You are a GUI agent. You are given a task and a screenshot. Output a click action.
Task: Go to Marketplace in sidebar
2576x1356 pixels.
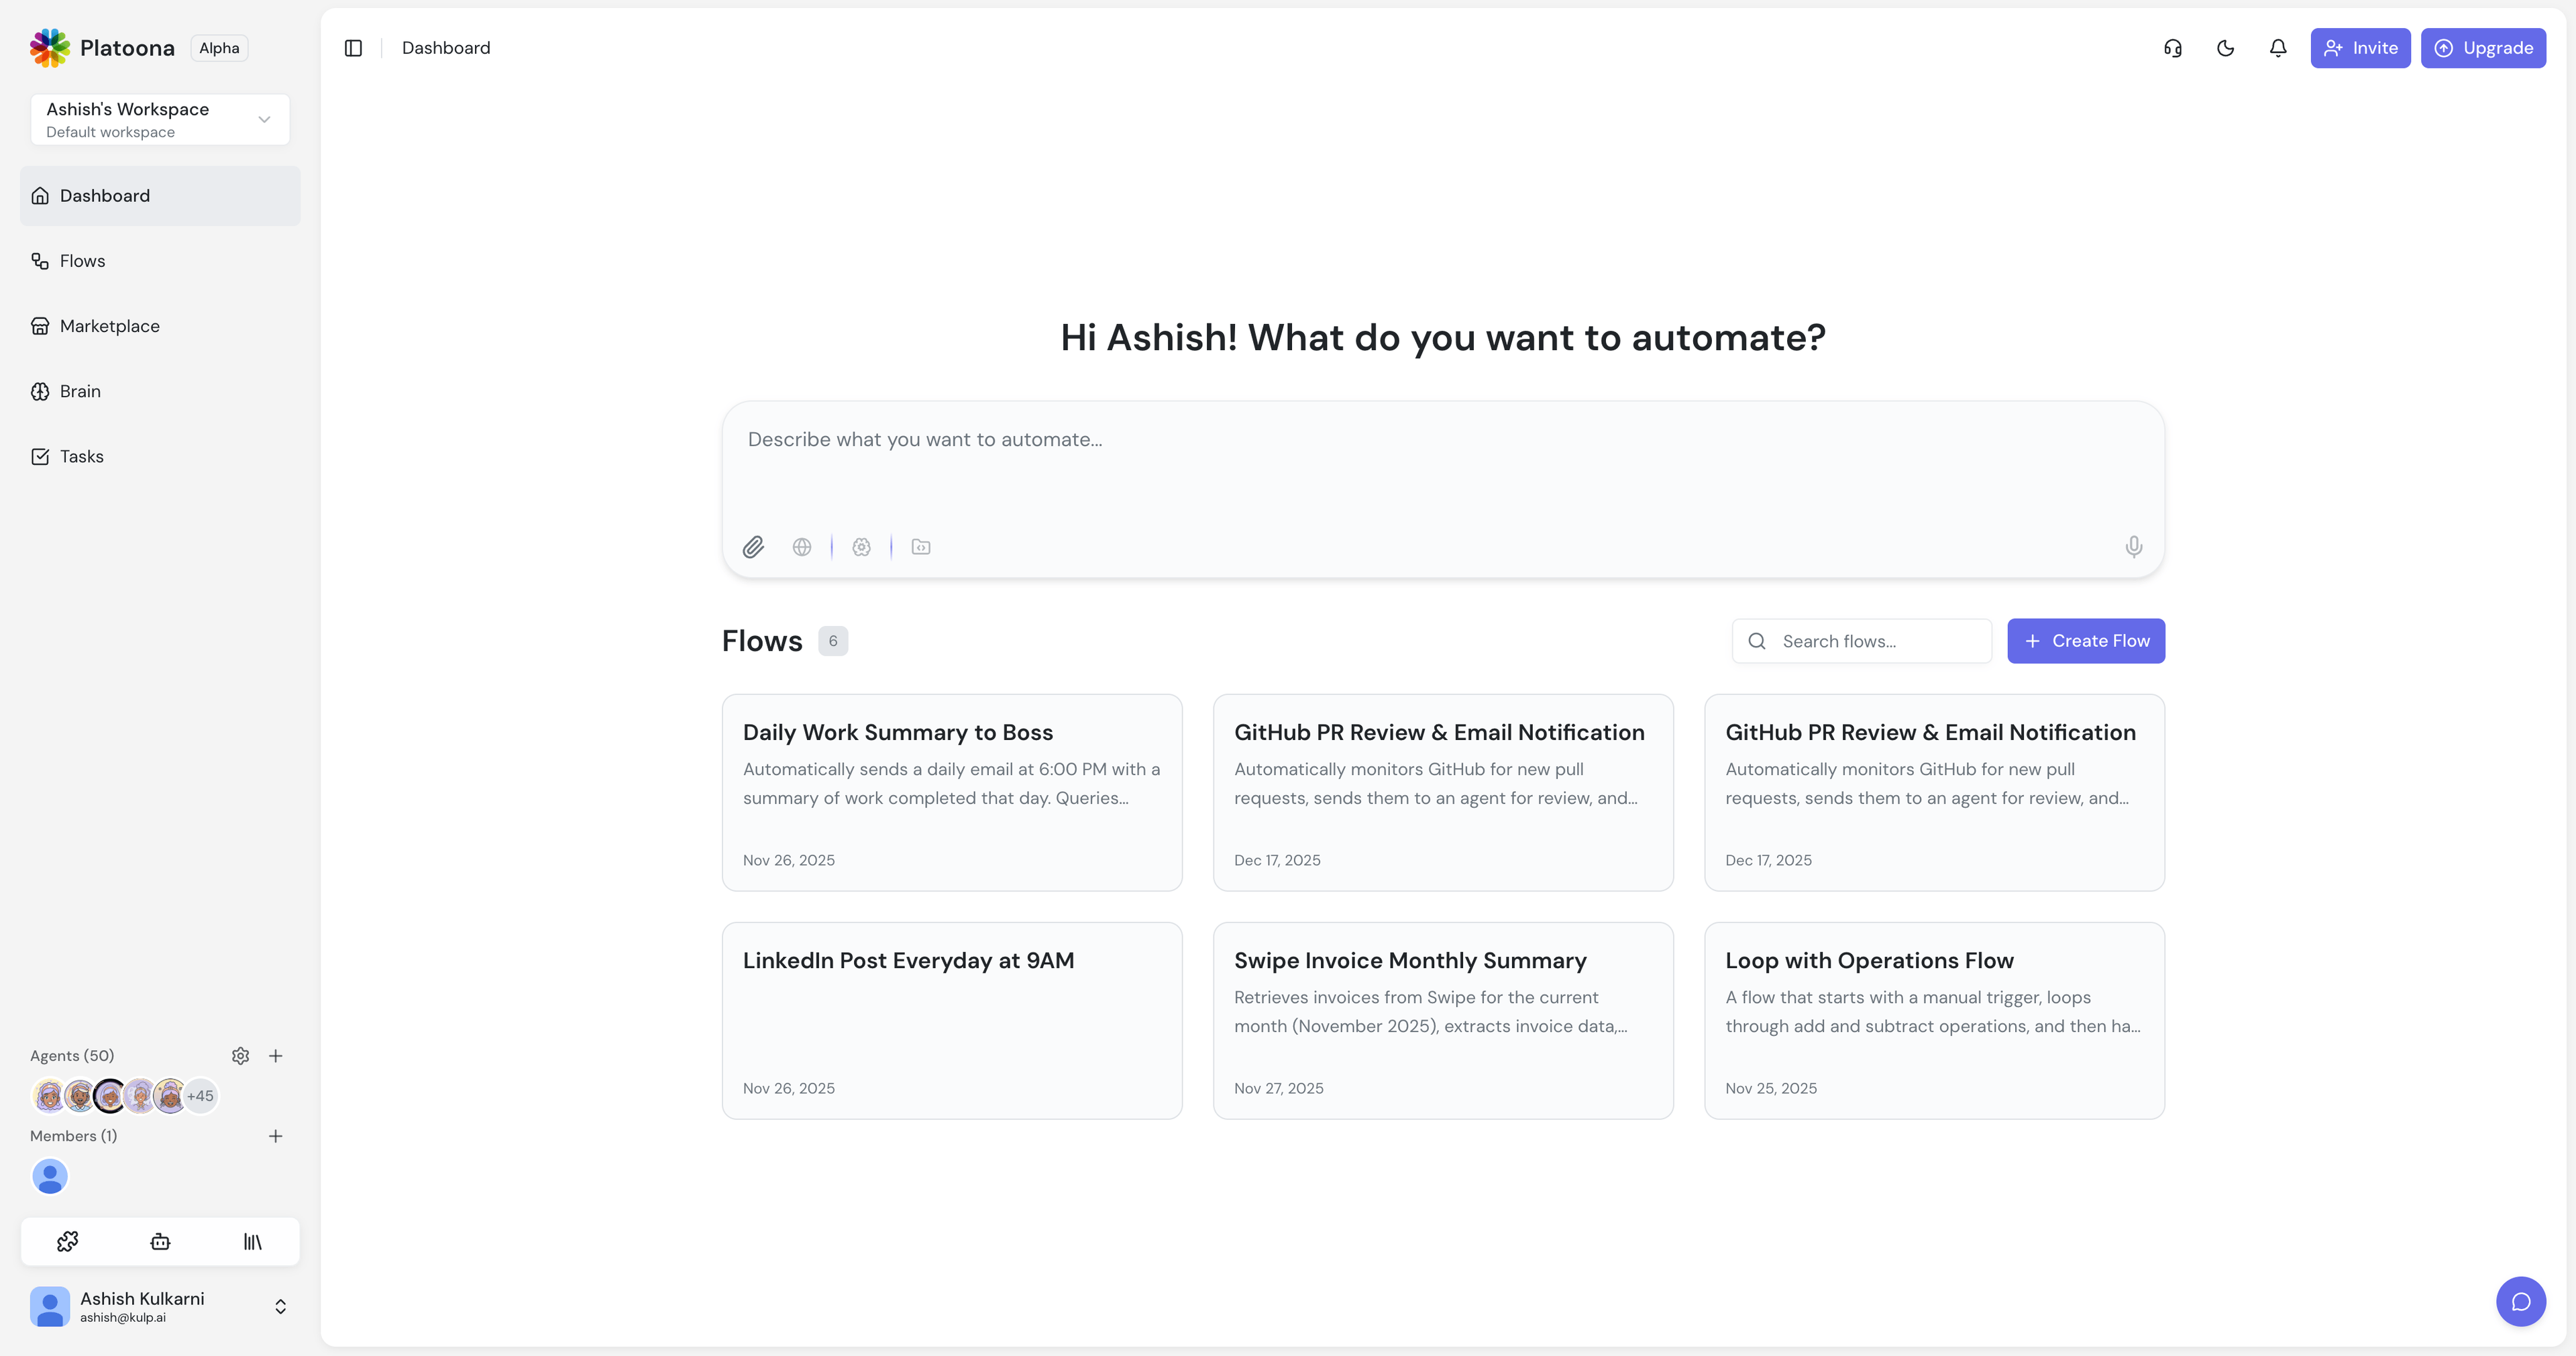click(110, 326)
